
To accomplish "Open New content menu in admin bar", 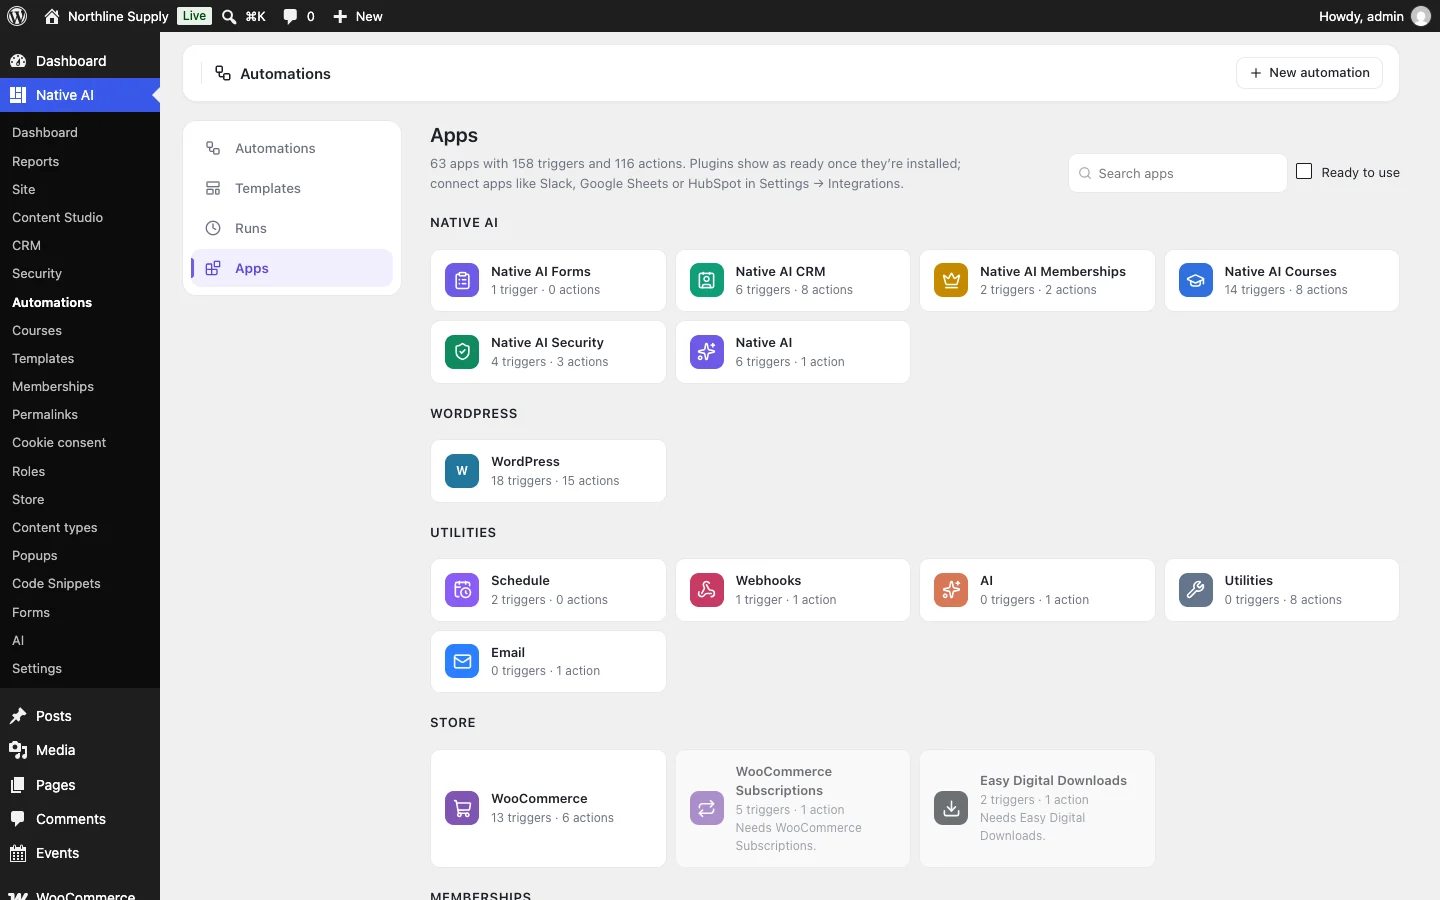I will click(x=357, y=16).
